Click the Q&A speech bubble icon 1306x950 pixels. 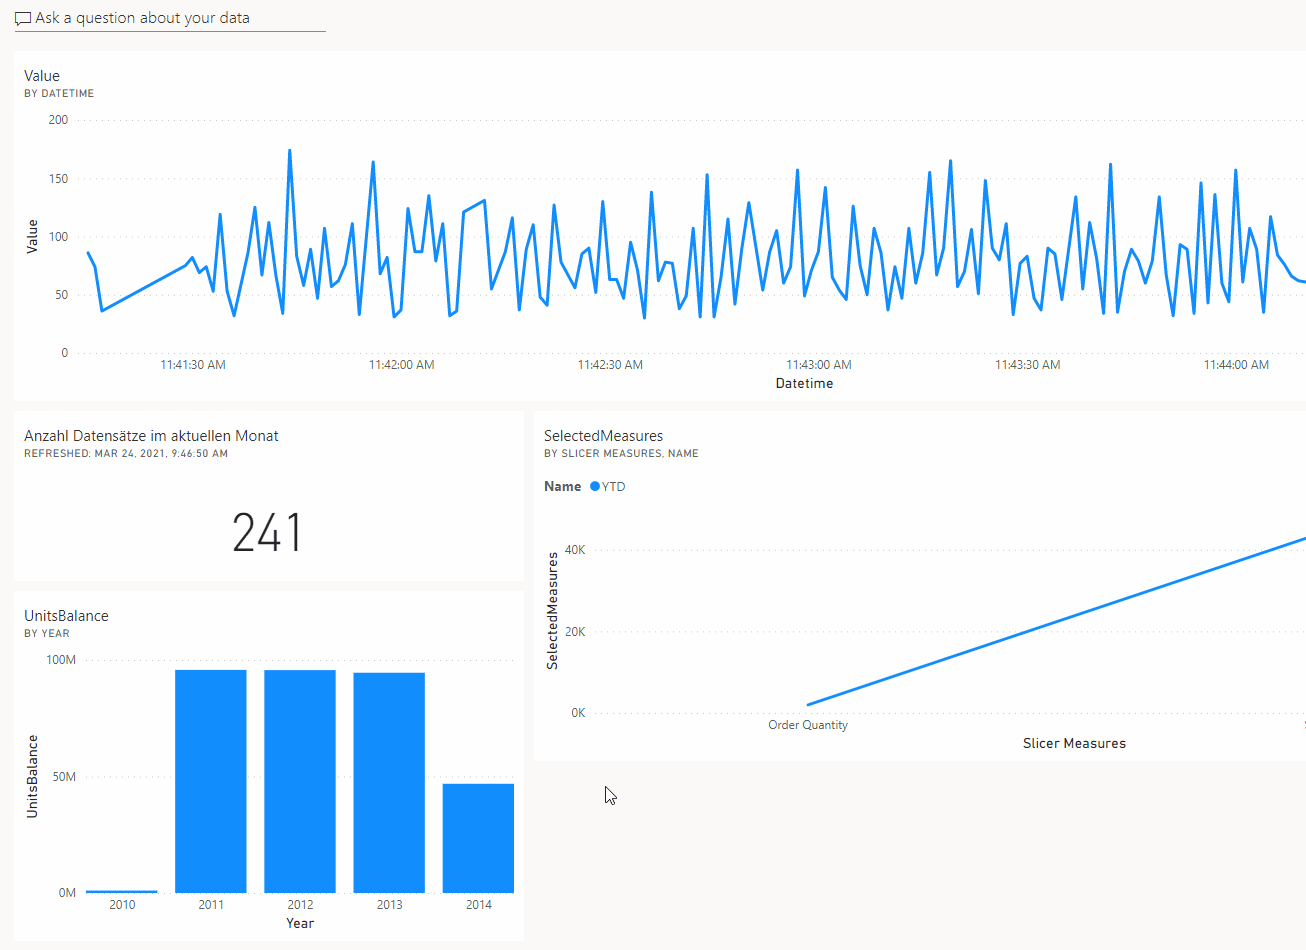click(x=23, y=18)
